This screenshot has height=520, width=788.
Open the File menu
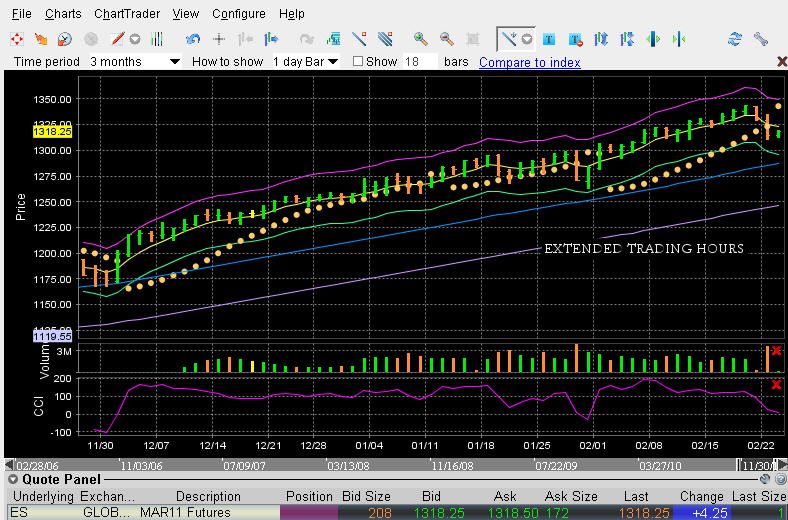(22, 14)
